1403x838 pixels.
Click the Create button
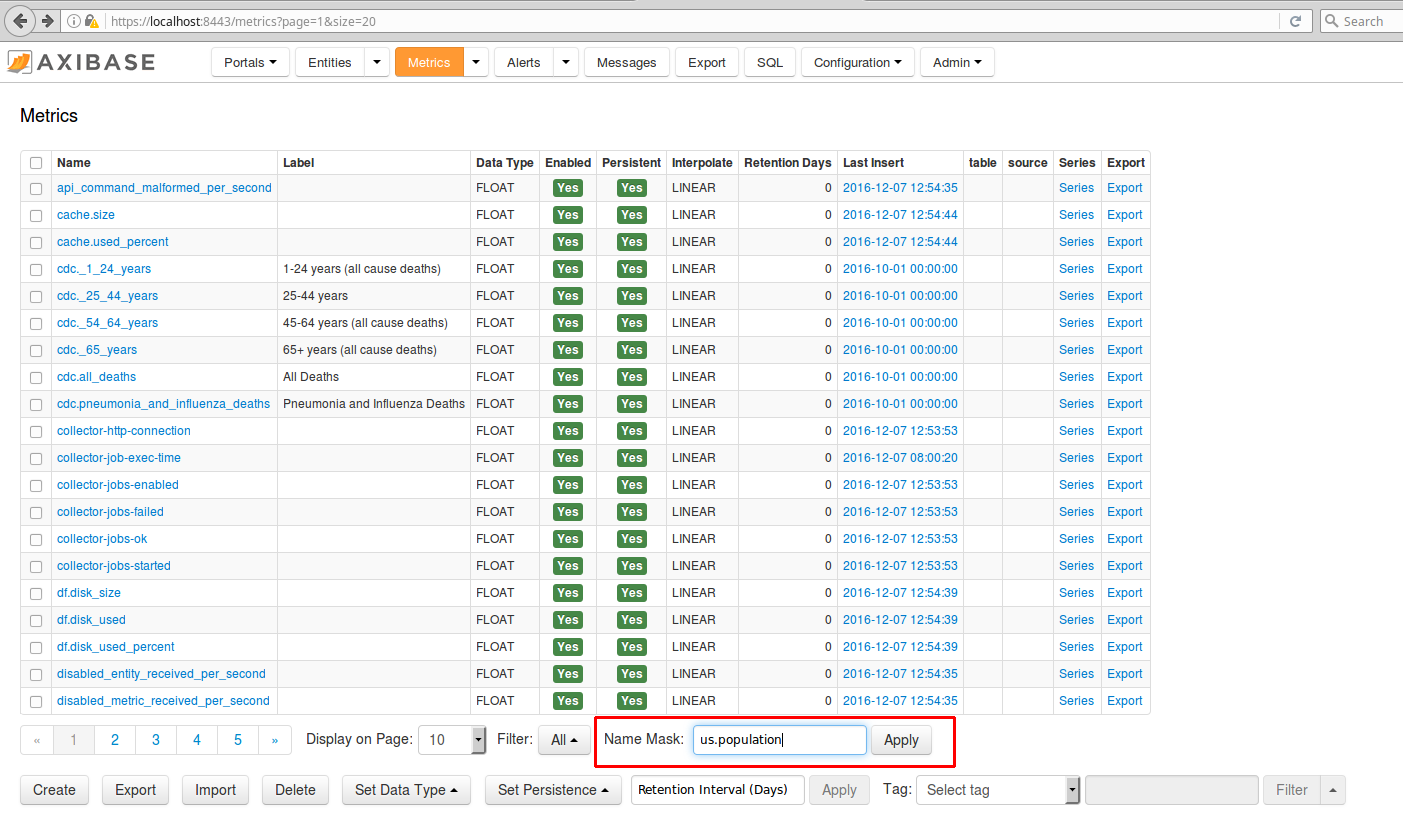pyautogui.click(x=54, y=790)
